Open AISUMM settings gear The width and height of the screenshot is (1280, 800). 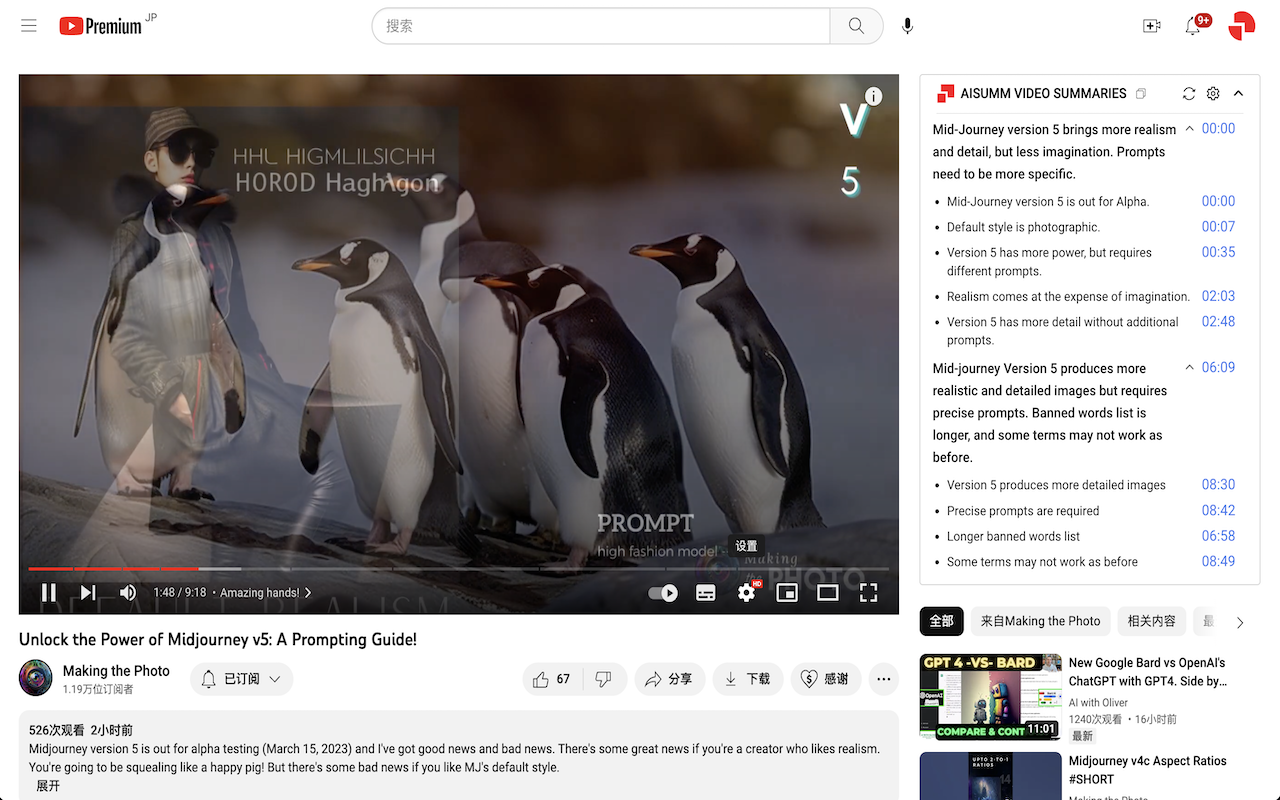pyautogui.click(x=1213, y=93)
